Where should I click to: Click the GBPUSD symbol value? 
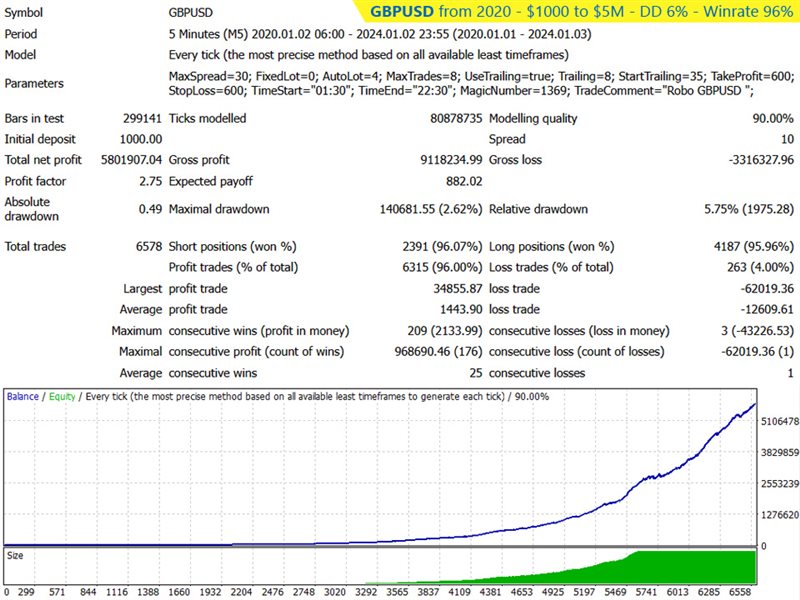point(191,12)
